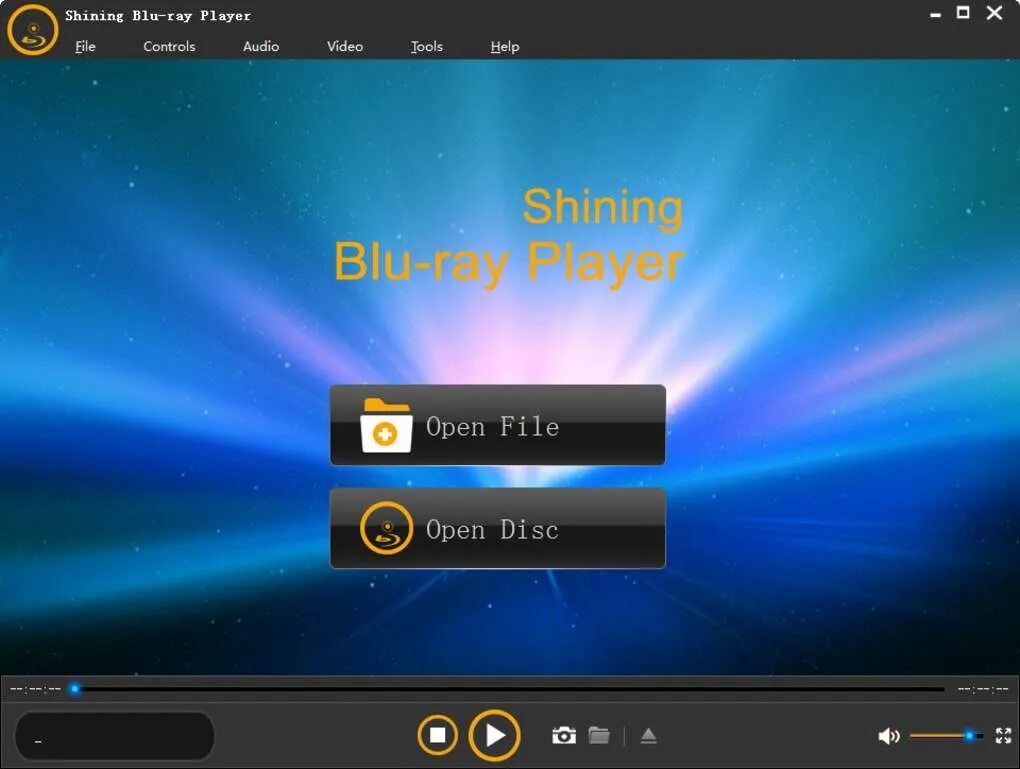1020x769 pixels.
Task: Maximize the player window
Action: coord(963,12)
